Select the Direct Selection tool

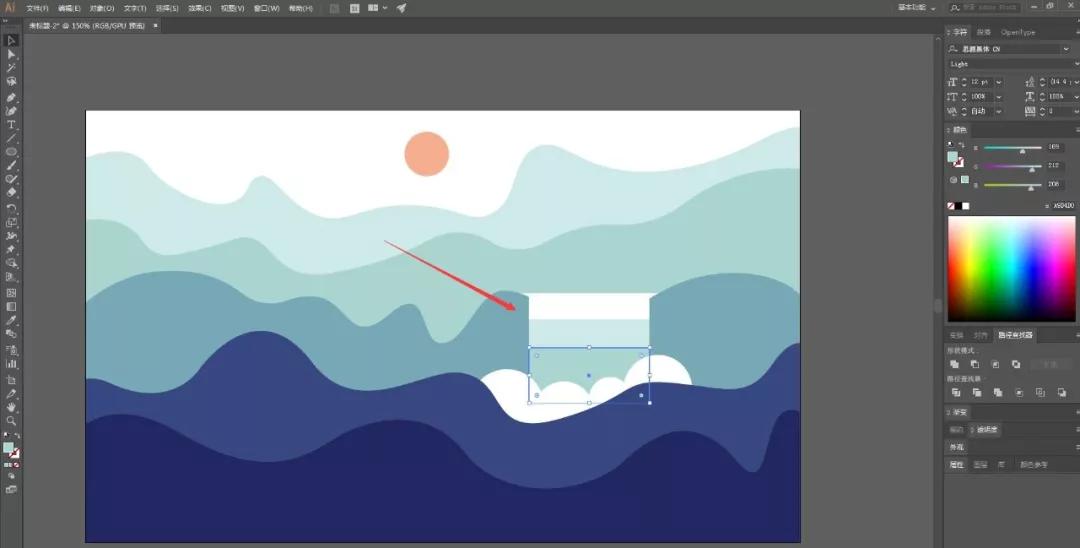[11, 54]
